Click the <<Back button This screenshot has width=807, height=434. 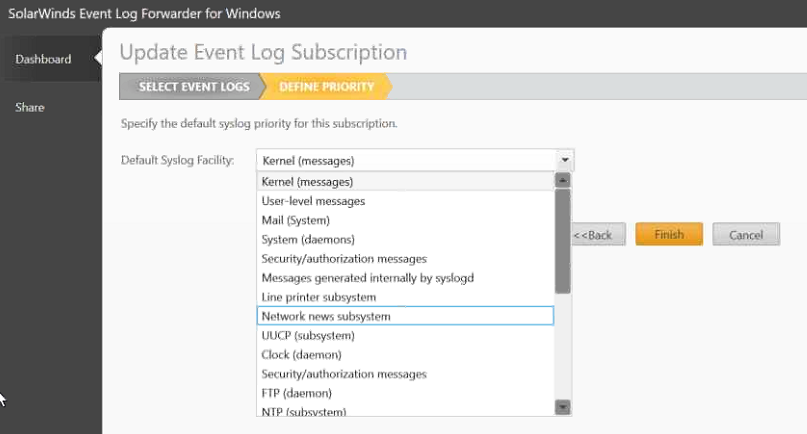[x=598, y=235]
